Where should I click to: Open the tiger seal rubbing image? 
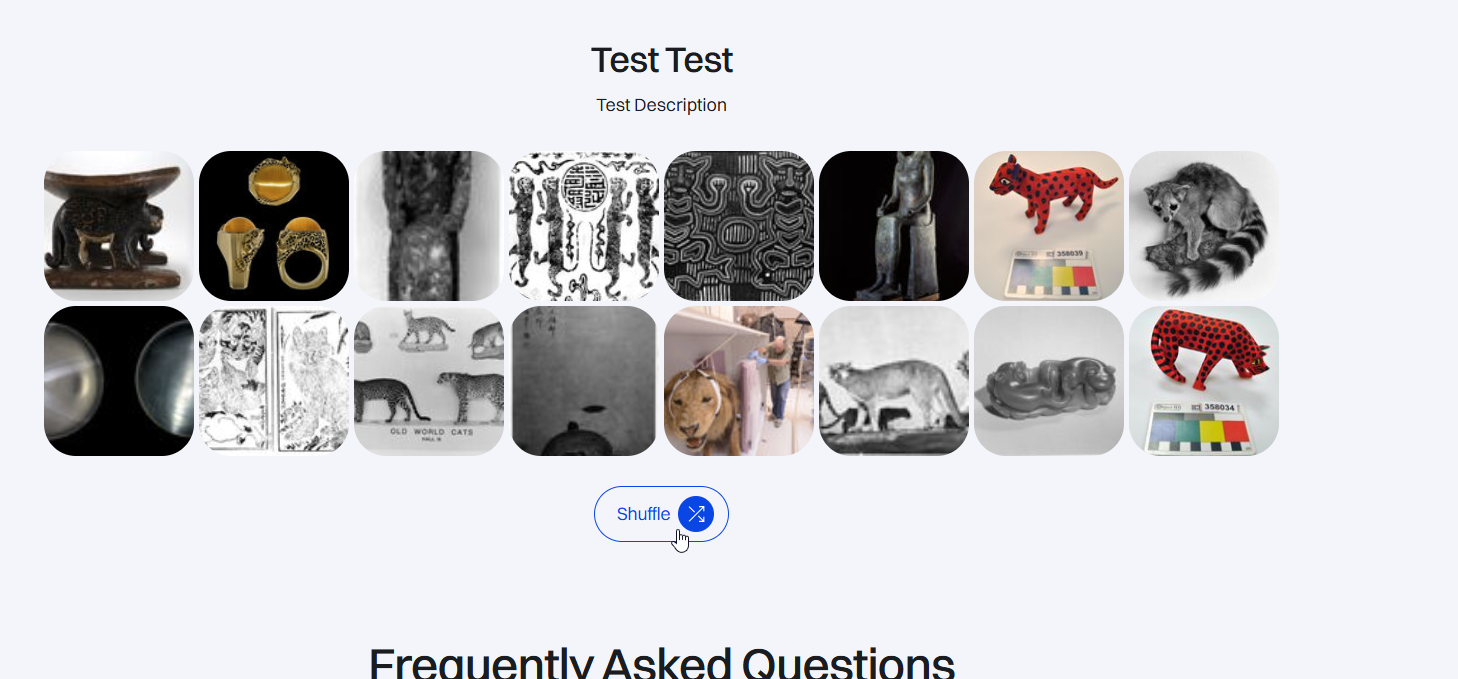584,226
